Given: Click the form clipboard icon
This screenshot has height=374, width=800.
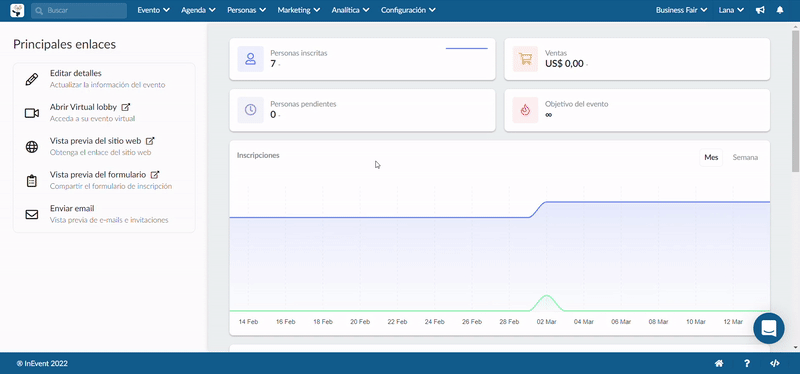Looking at the screenshot, I should [x=32, y=181].
